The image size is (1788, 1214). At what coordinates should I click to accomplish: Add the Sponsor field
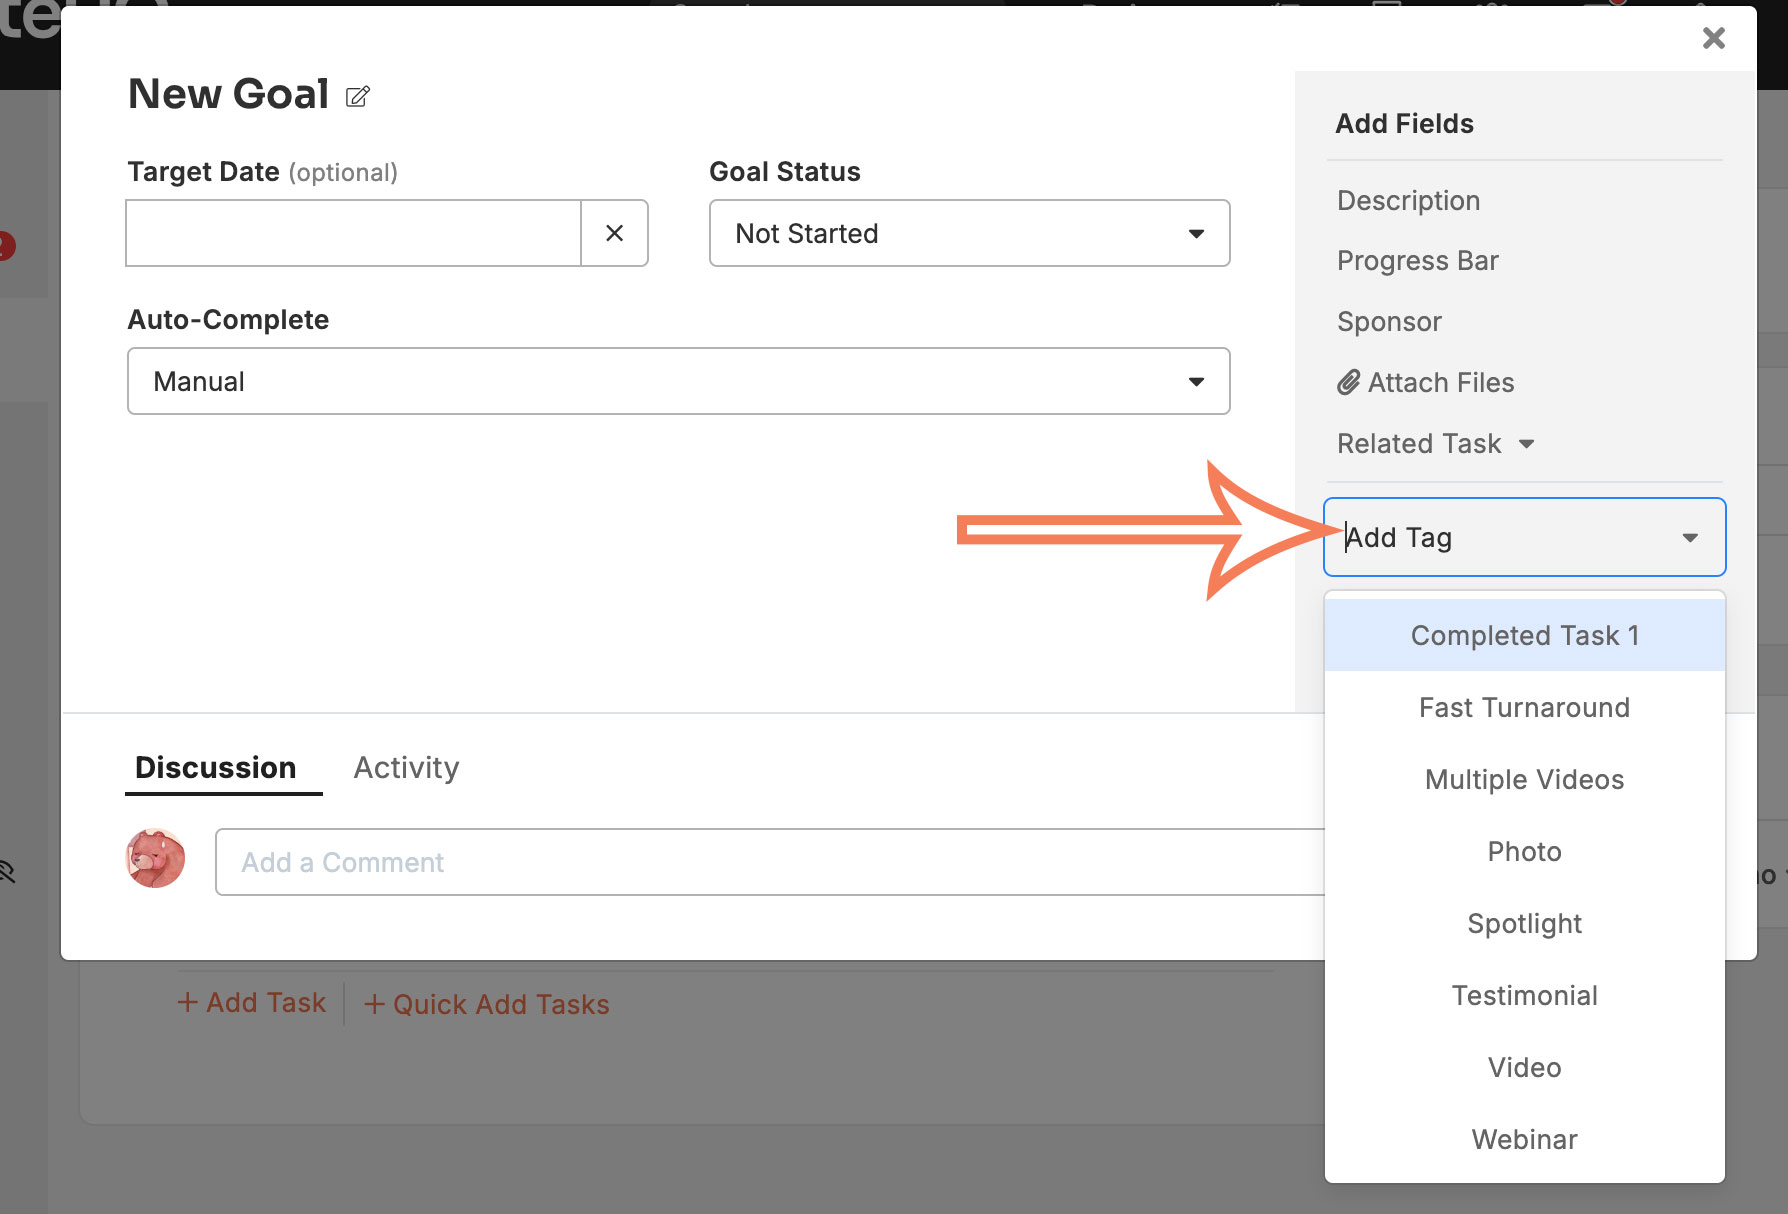click(x=1389, y=322)
